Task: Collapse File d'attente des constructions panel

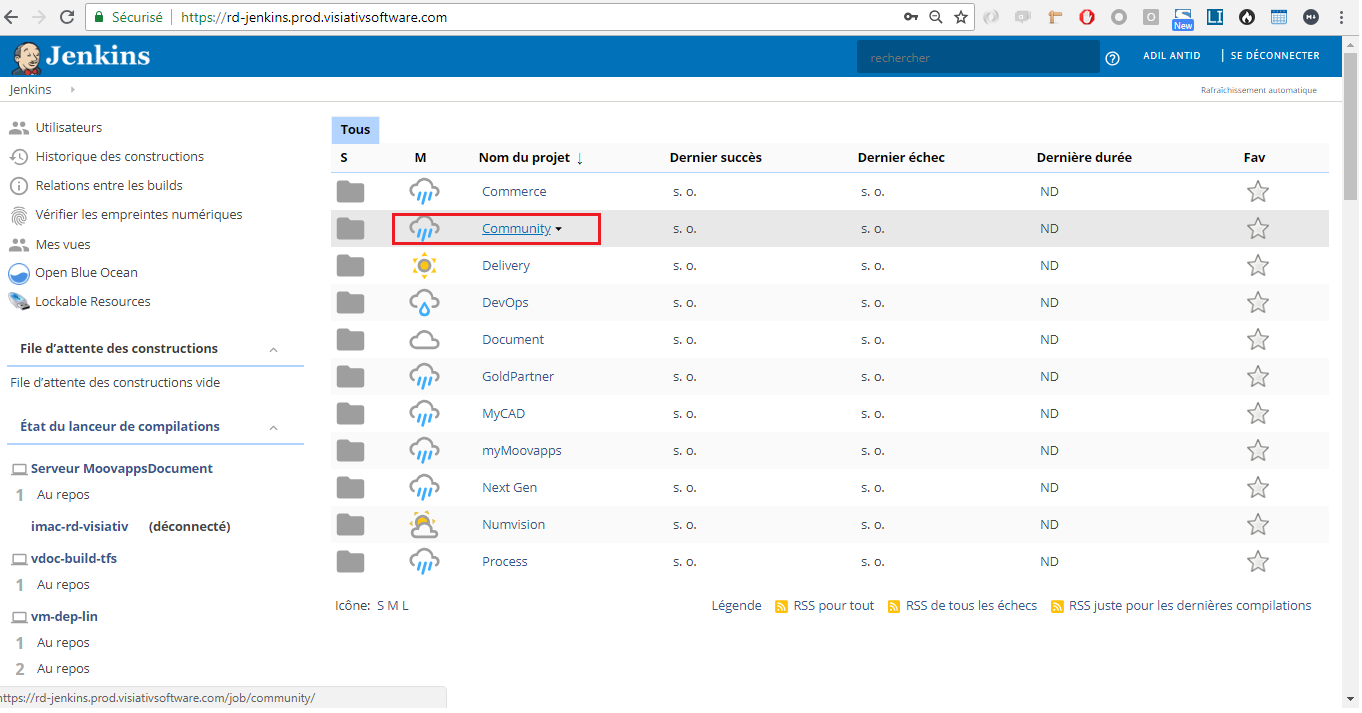Action: click(x=273, y=349)
